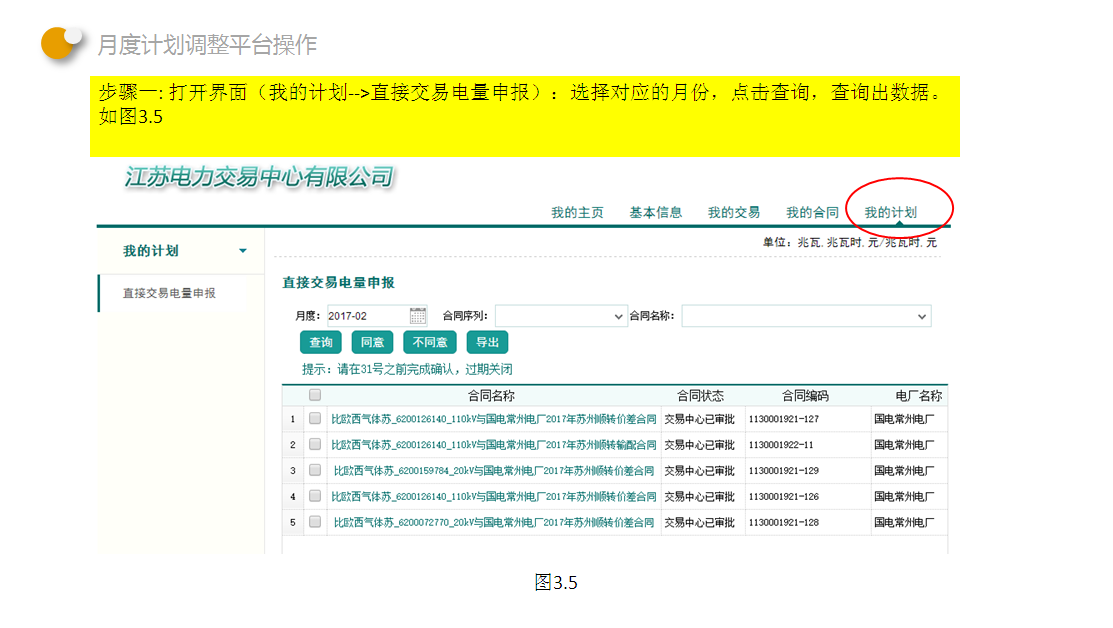Screen dimensions: 1113x628
Task: Click the 查询 button
Action: point(321,343)
